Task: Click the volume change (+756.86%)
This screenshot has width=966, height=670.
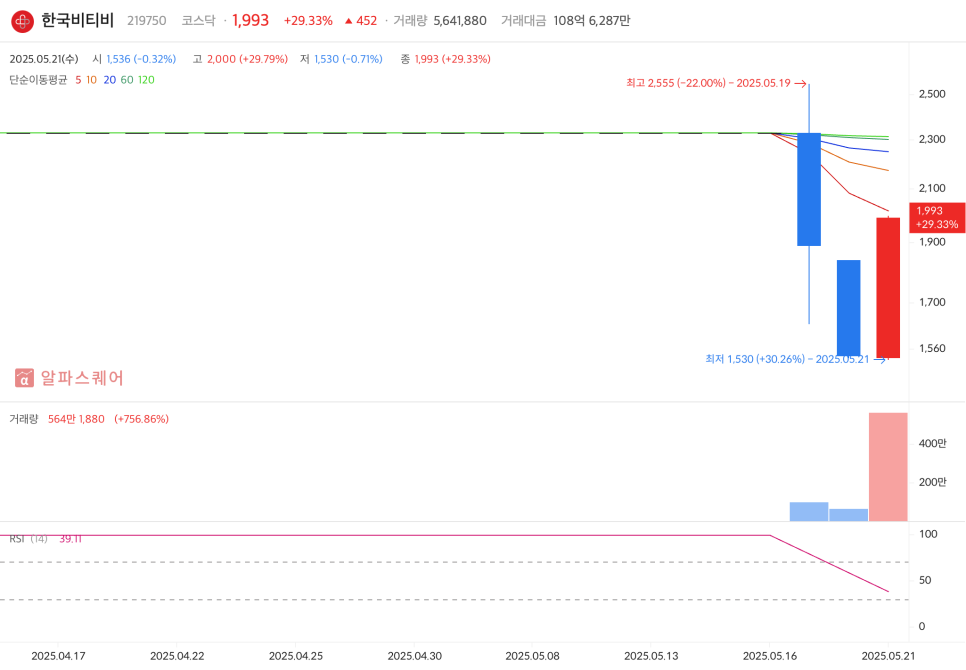Action: point(141,419)
